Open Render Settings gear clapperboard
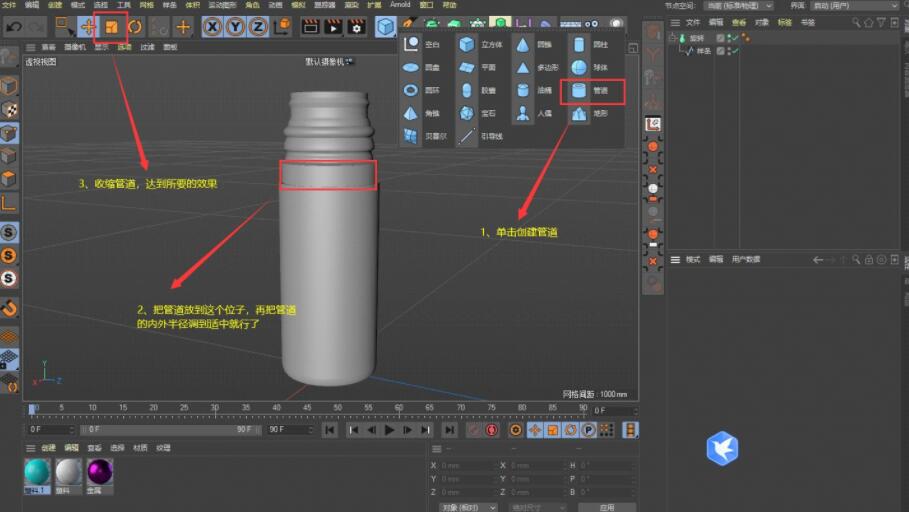This screenshot has height=512, width=909. click(357, 27)
